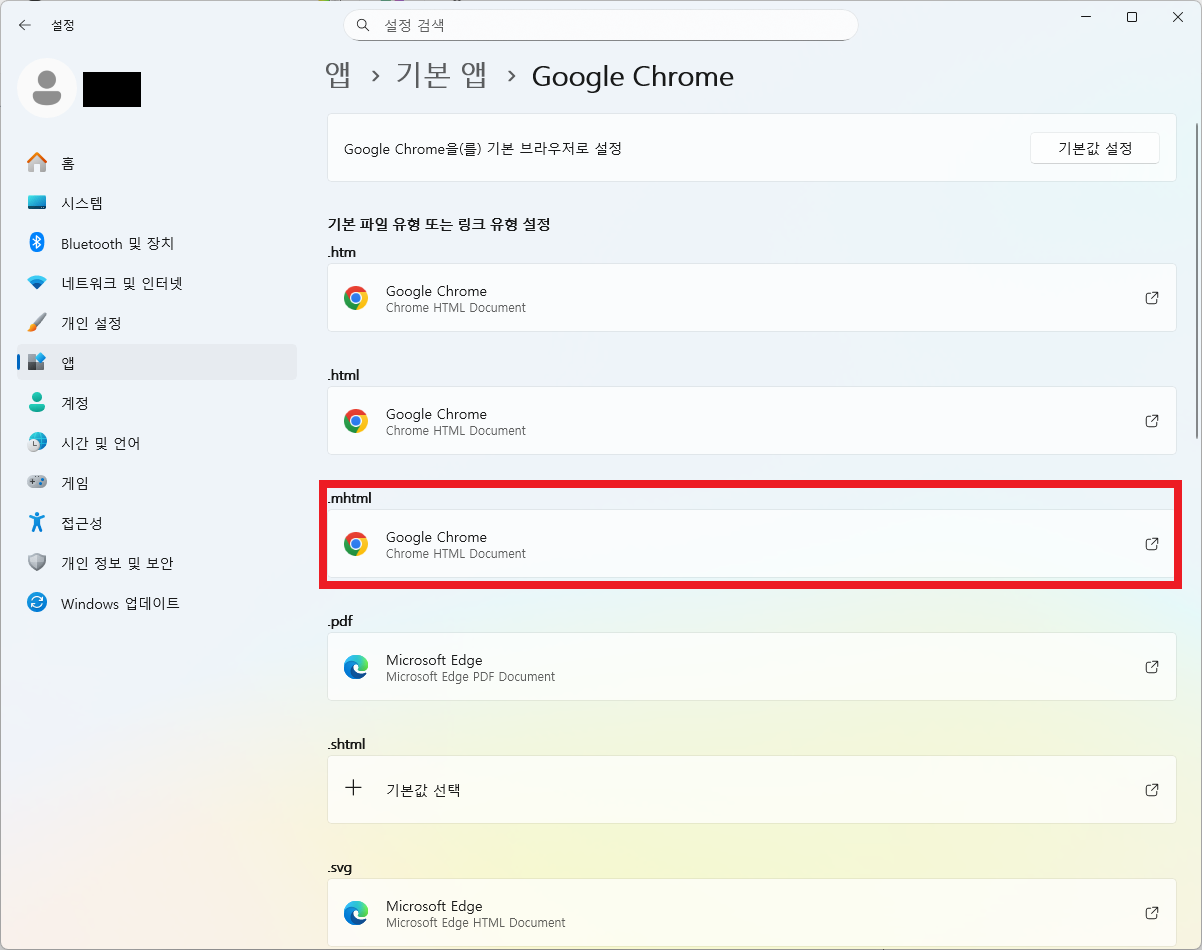
Task: Click the .svg extension label
Action: point(341,867)
